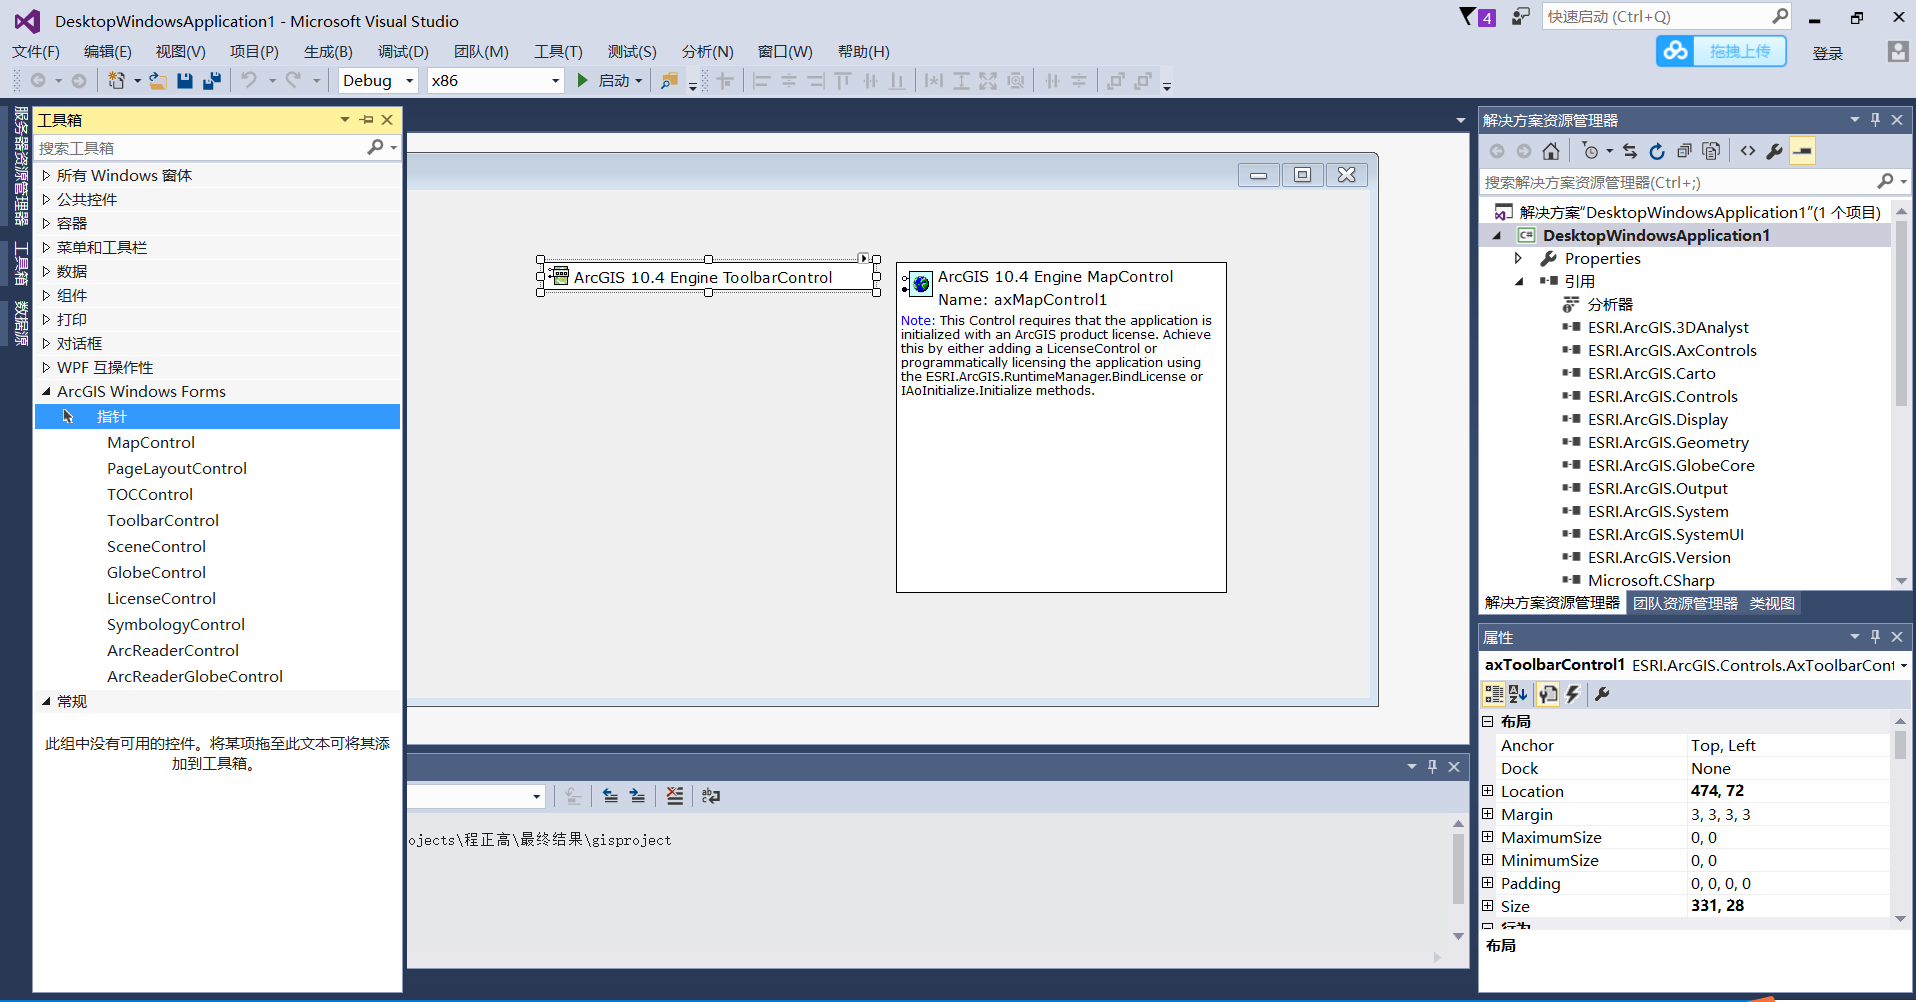Pin the Toolbox panel open
The image size is (1916, 1002).
366,119
